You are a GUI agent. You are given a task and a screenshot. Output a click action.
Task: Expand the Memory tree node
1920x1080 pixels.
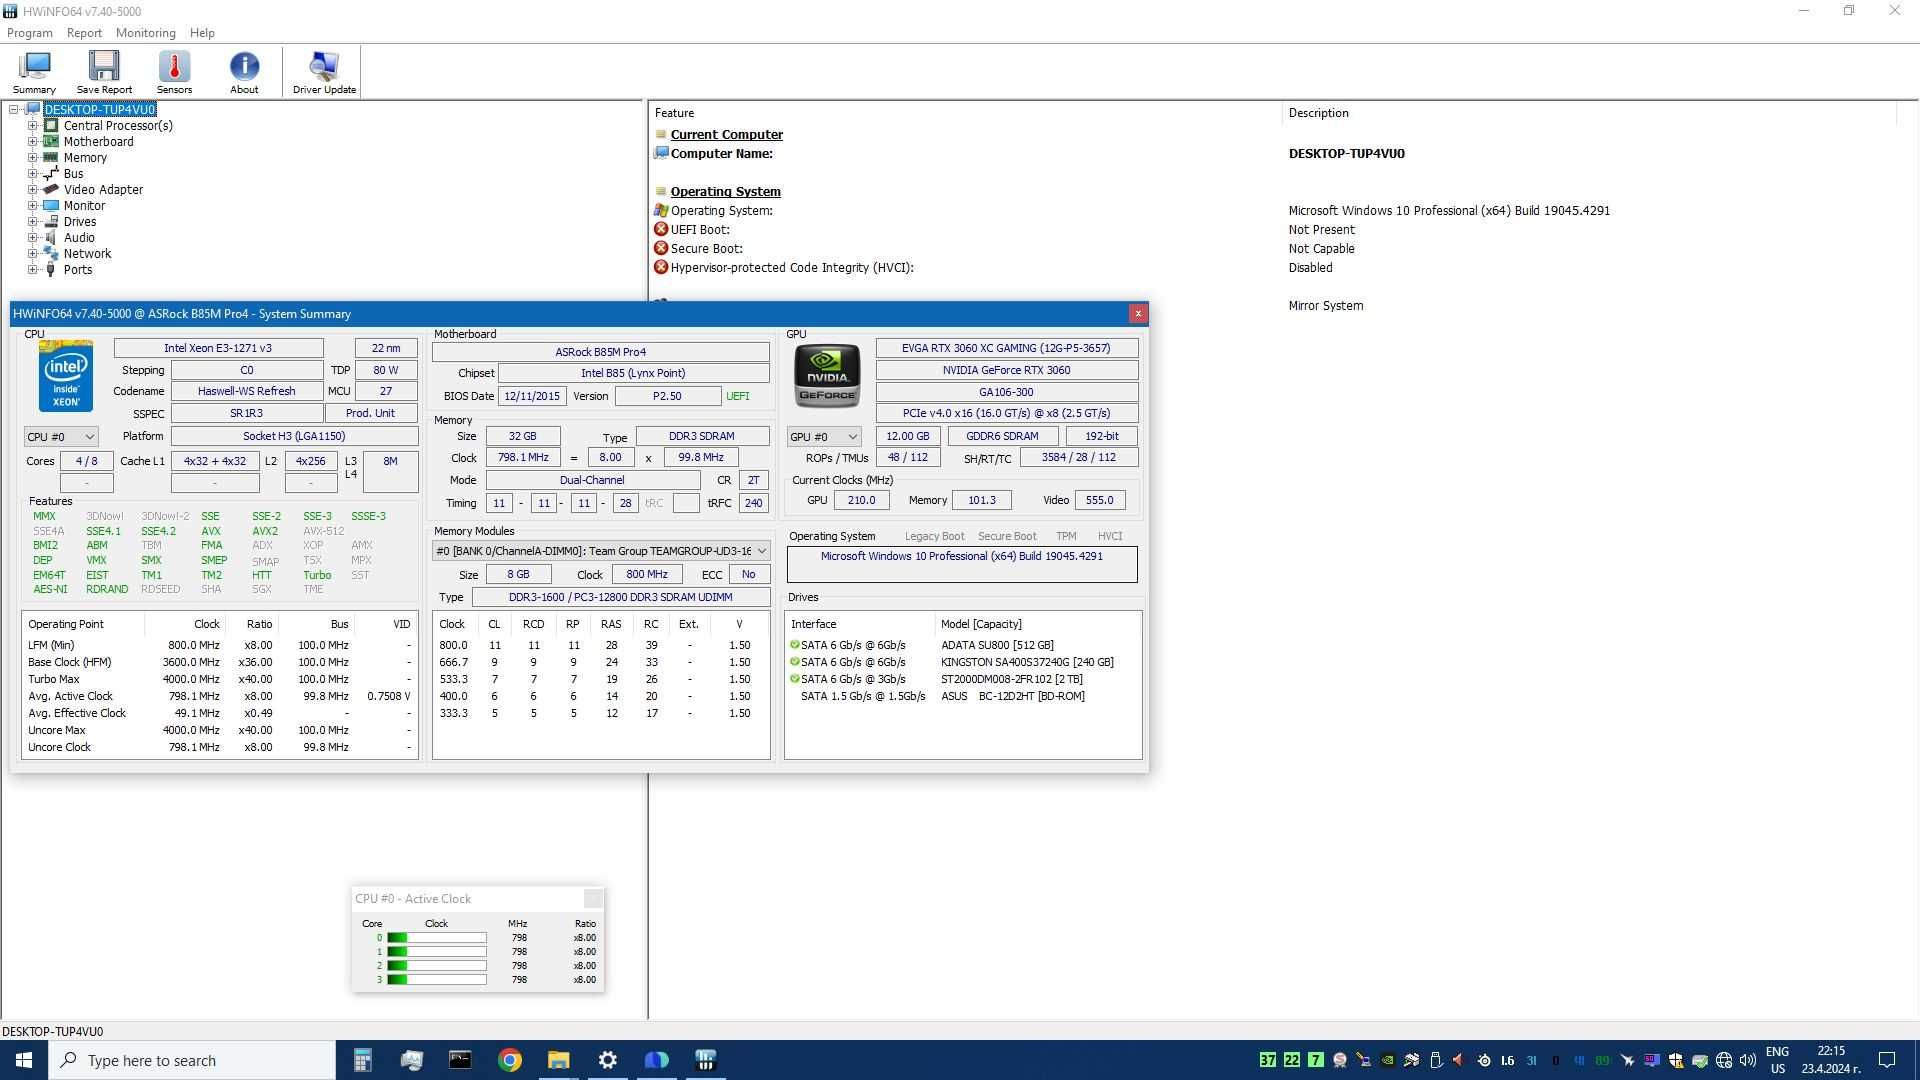point(32,158)
